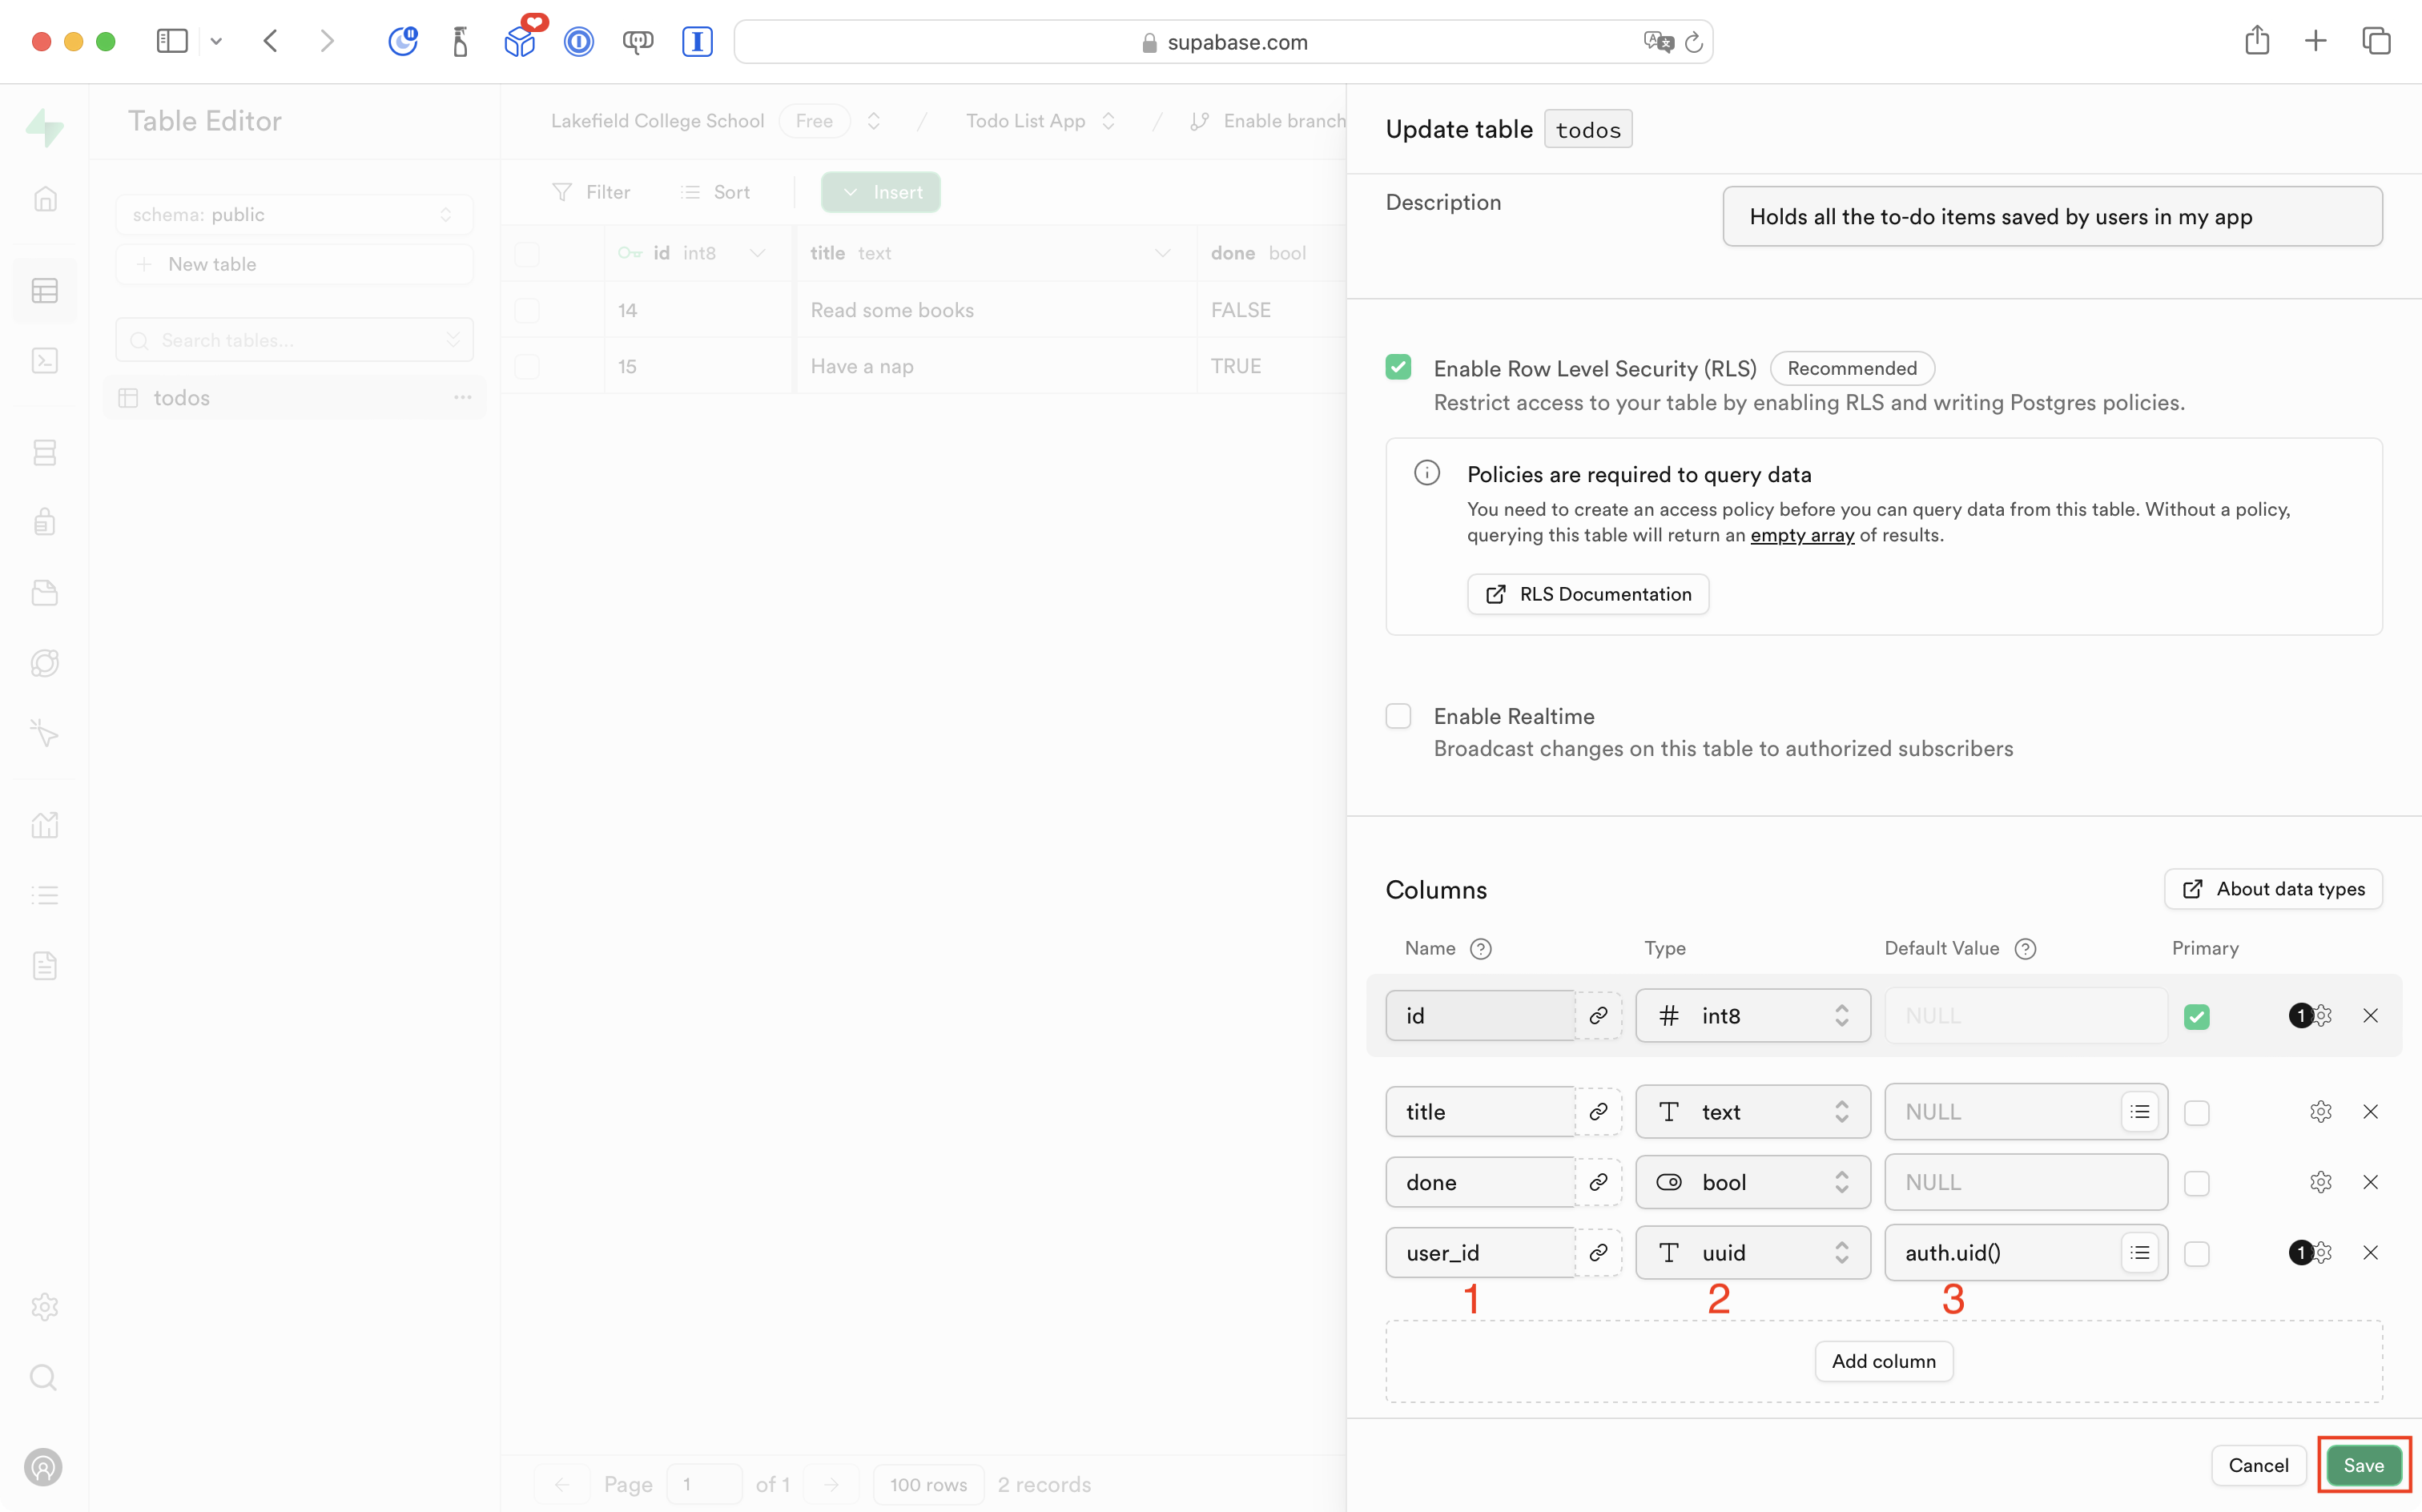Screen dimensions: 2422x1512
Task: Click the Safari share icon
Action: point(2256,41)
